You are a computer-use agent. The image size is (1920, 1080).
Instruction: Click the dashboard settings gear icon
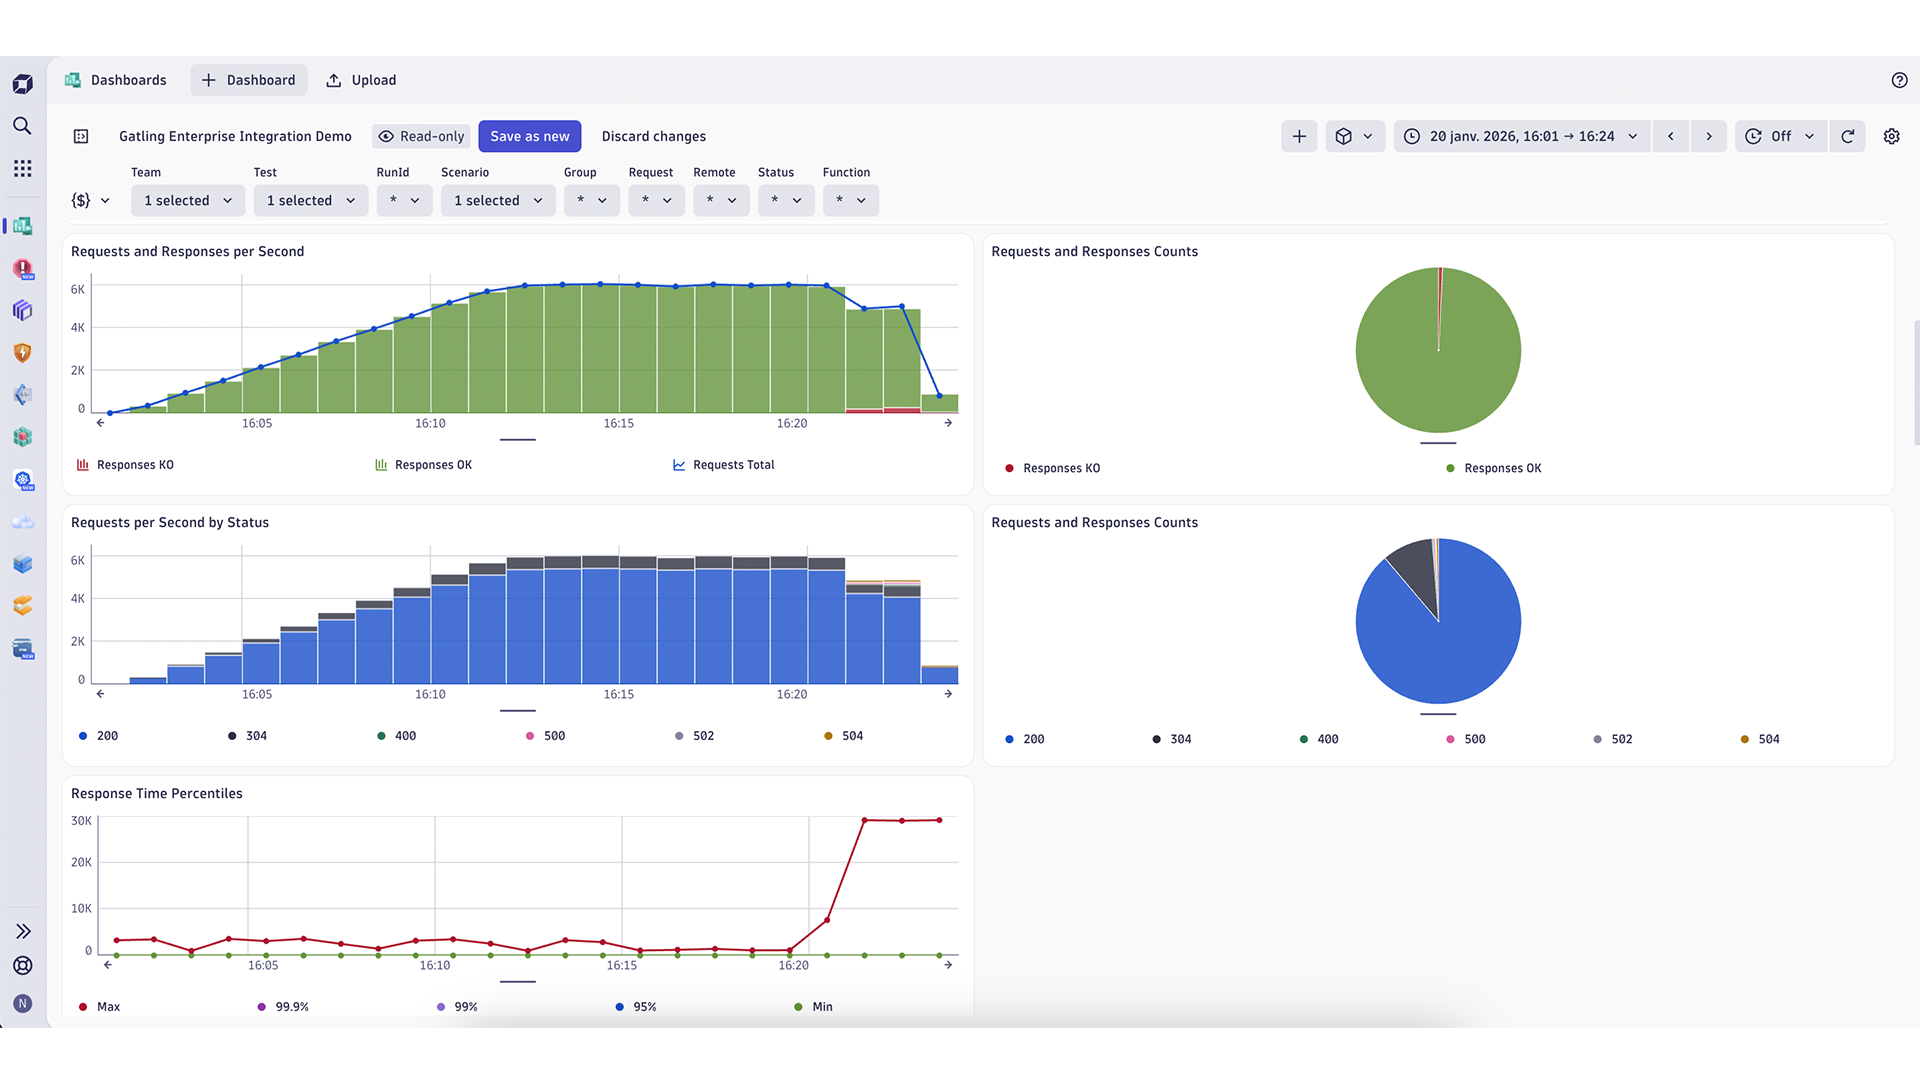1891,136
